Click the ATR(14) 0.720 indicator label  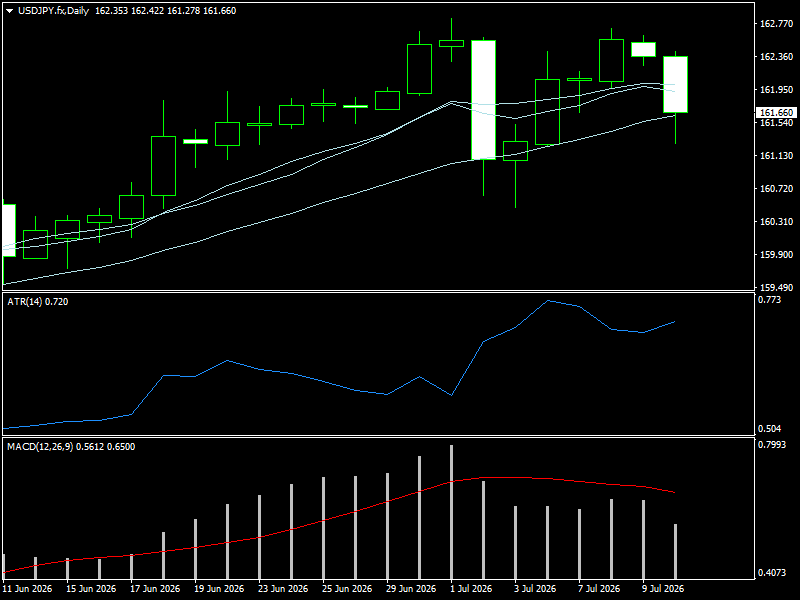[38, 302]
